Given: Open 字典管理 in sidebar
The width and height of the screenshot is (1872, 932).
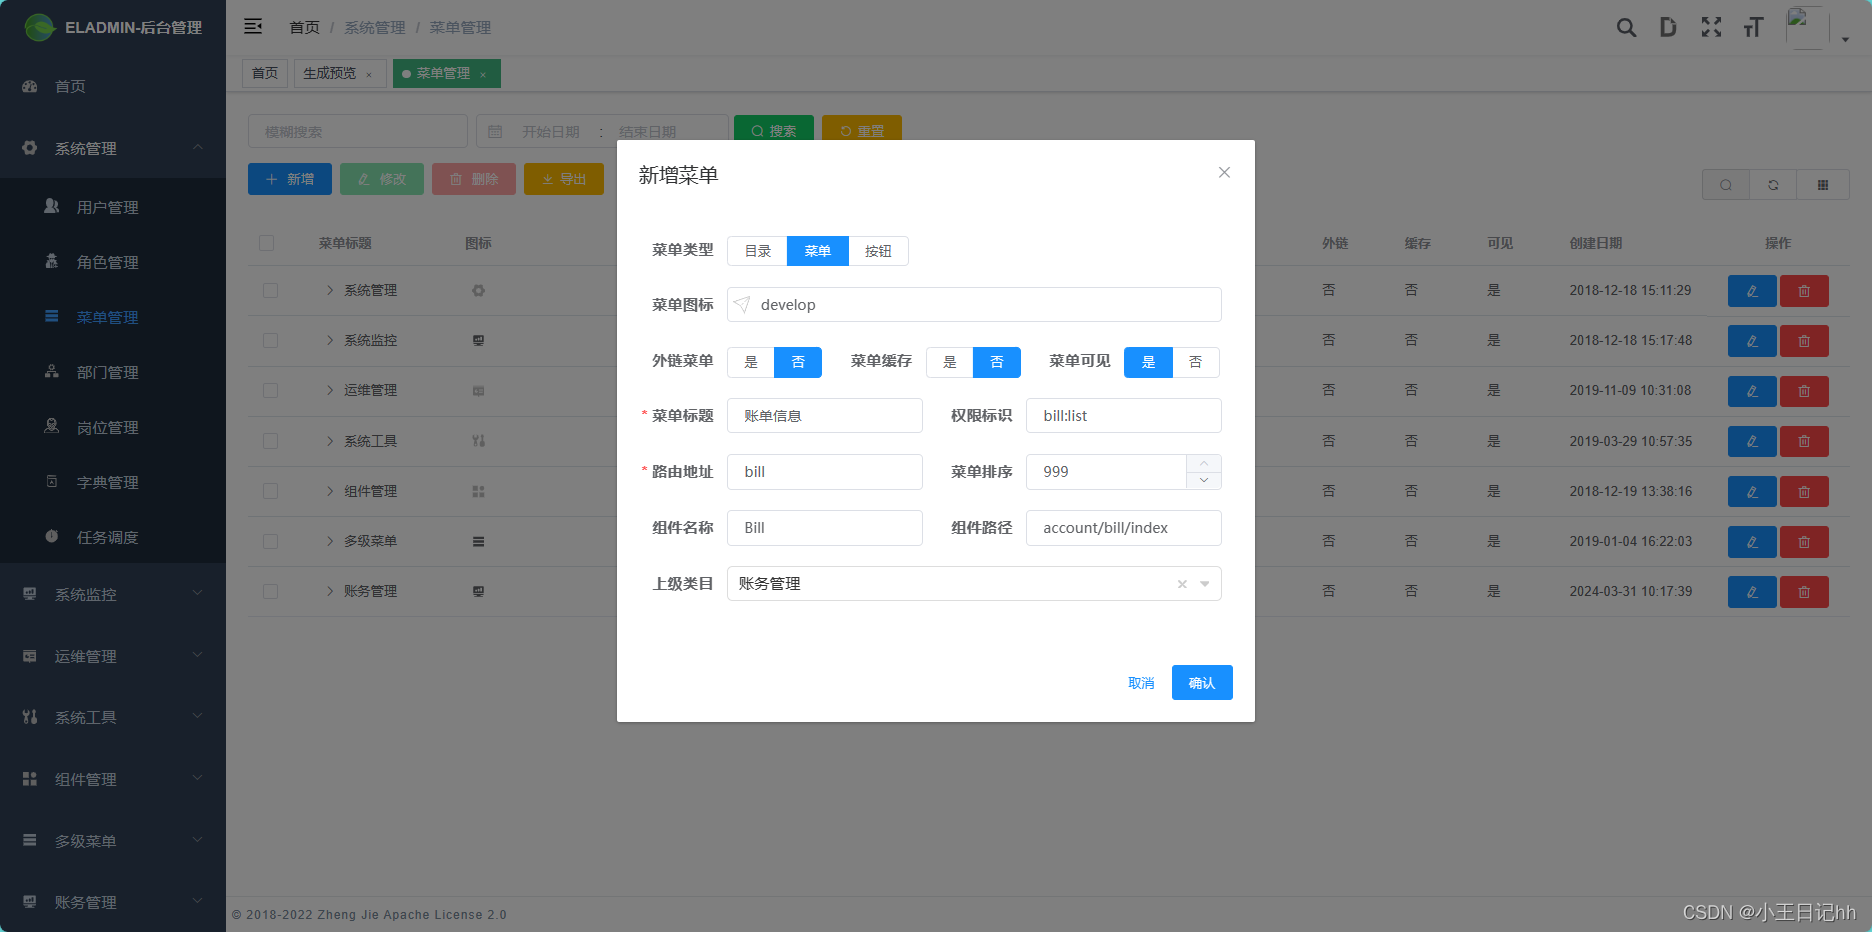Looking at the screenshot, I should tap(113, 482).
